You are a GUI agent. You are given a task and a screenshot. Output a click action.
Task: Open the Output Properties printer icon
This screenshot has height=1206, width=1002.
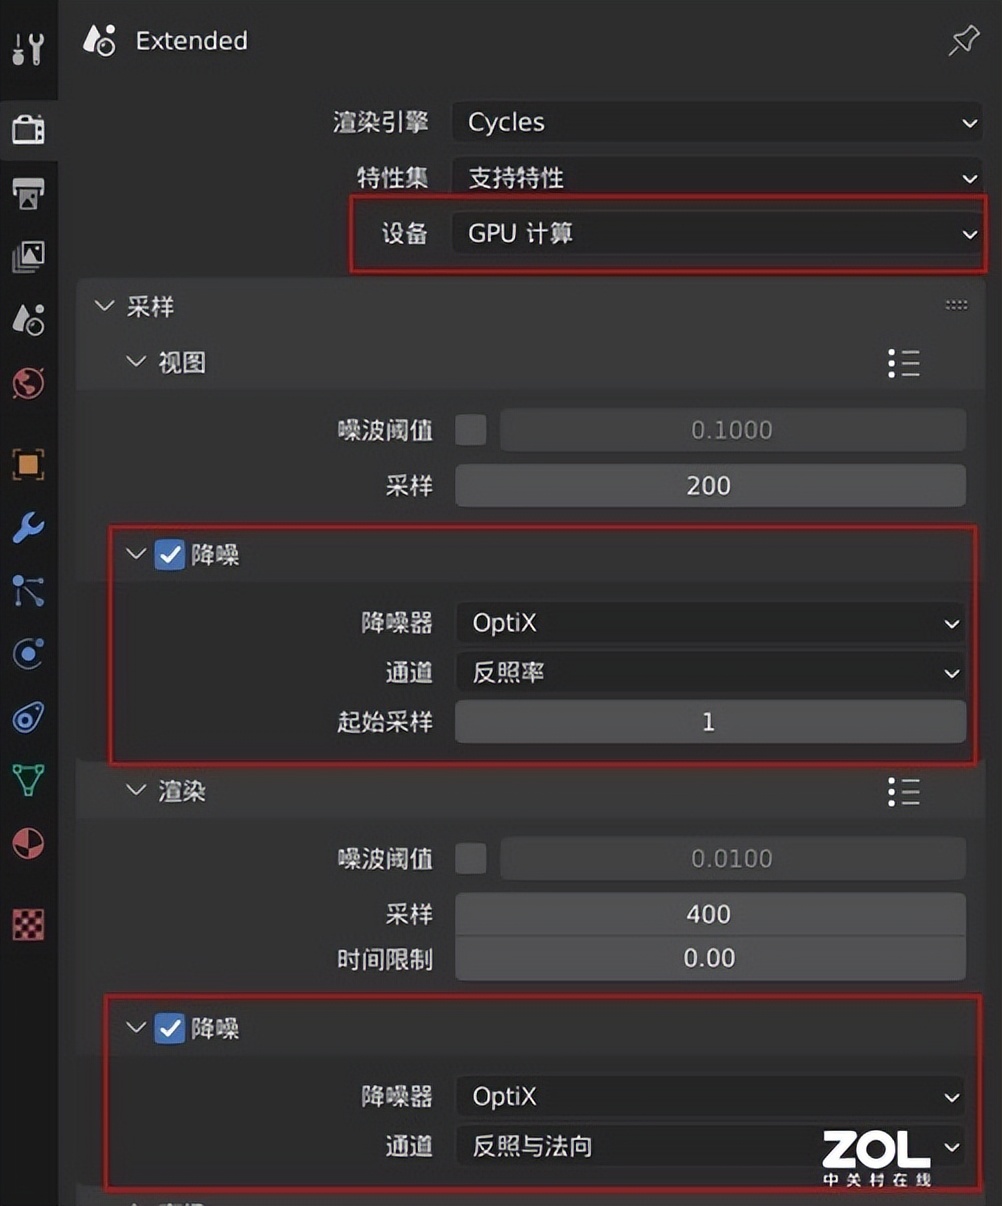(29, 191)
